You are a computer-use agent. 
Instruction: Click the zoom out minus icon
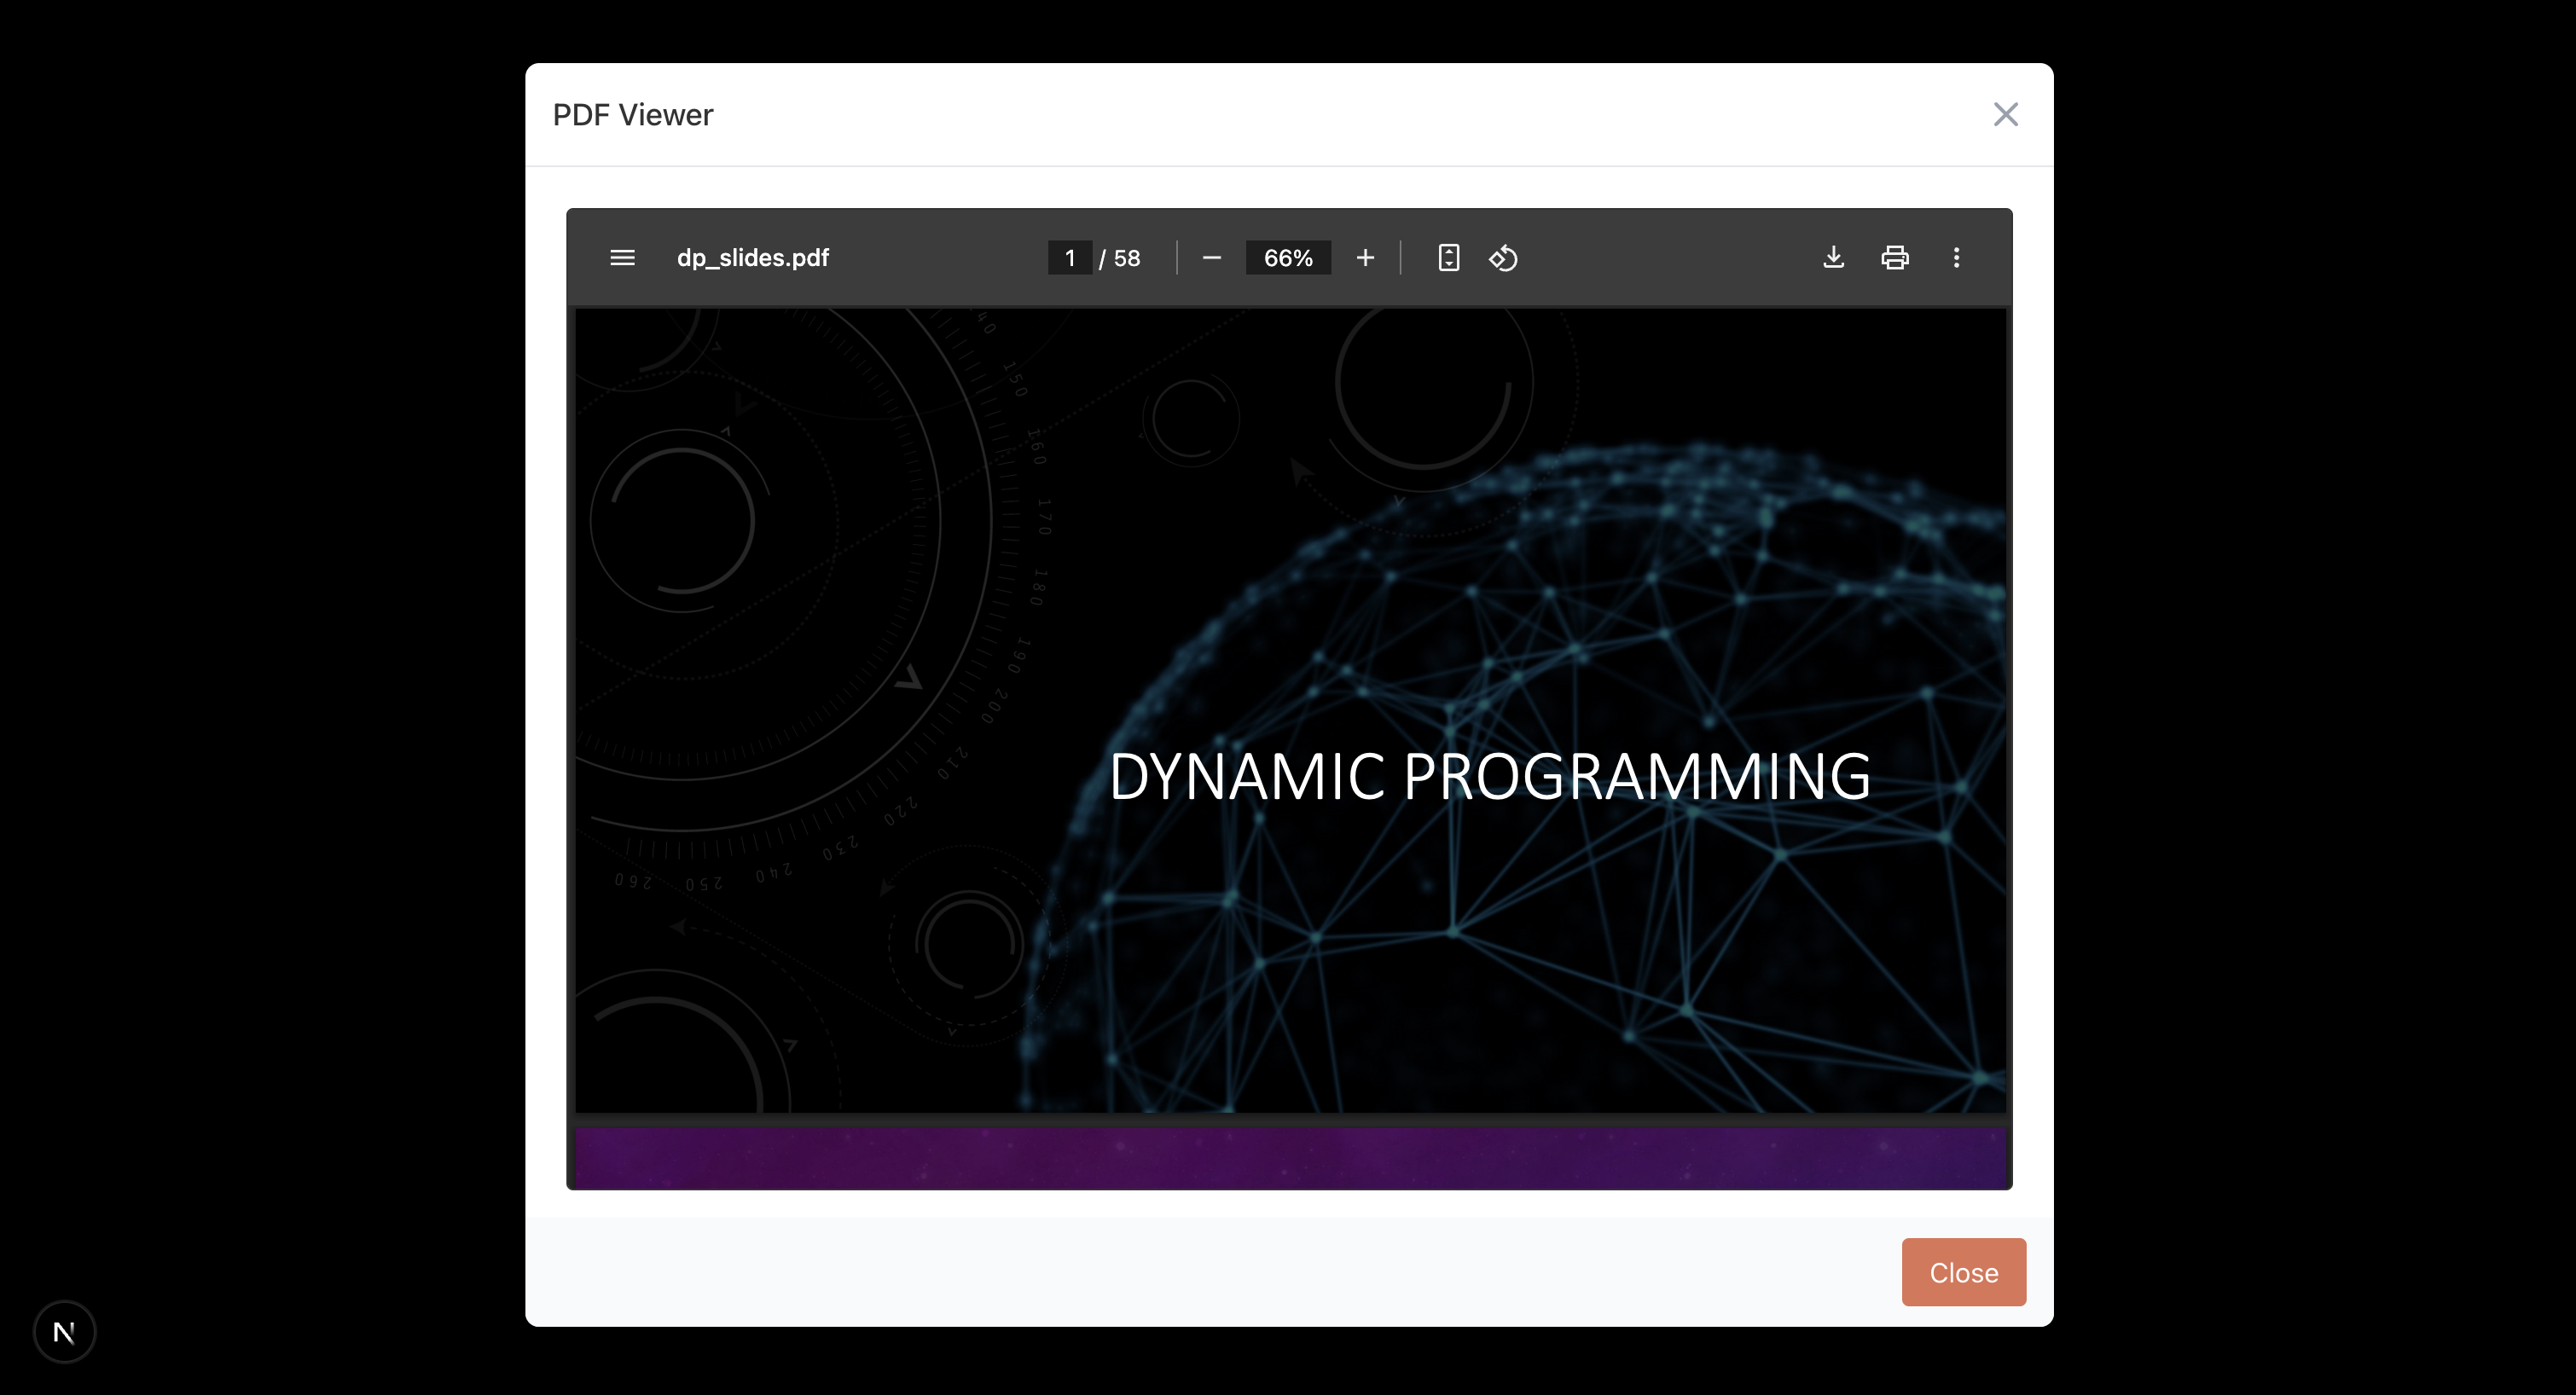tap(1211, 258)
